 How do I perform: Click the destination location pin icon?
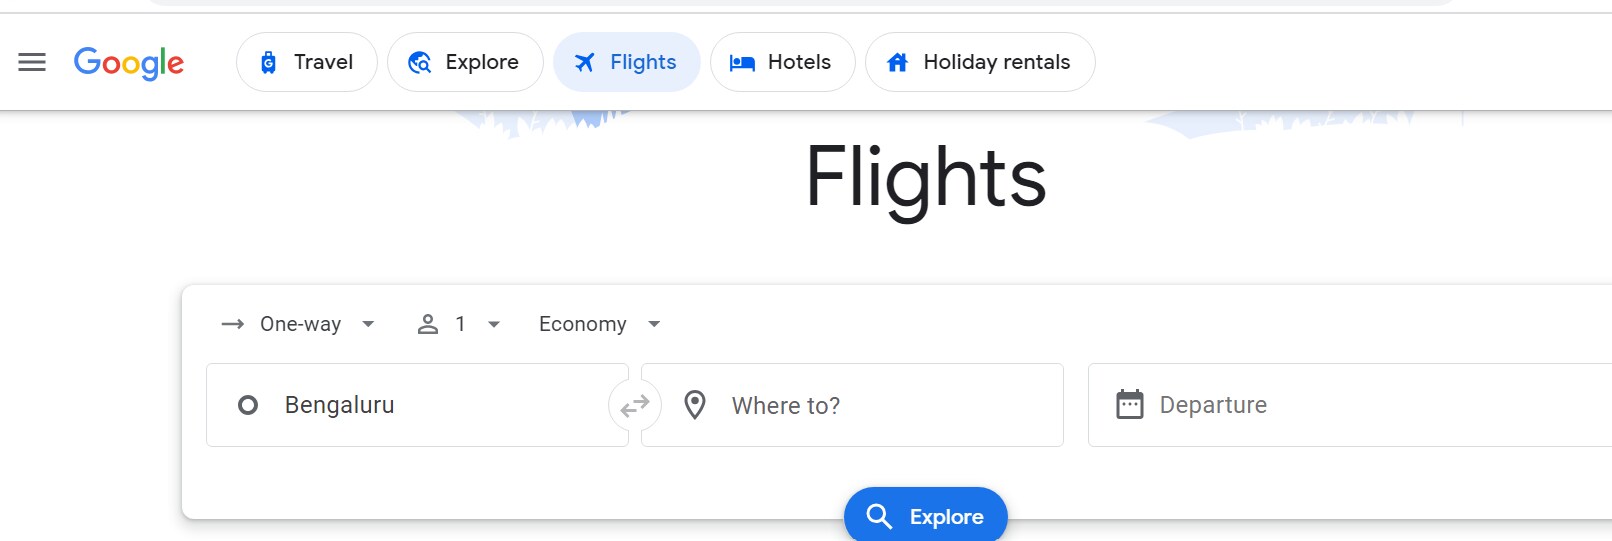(695, 405)
